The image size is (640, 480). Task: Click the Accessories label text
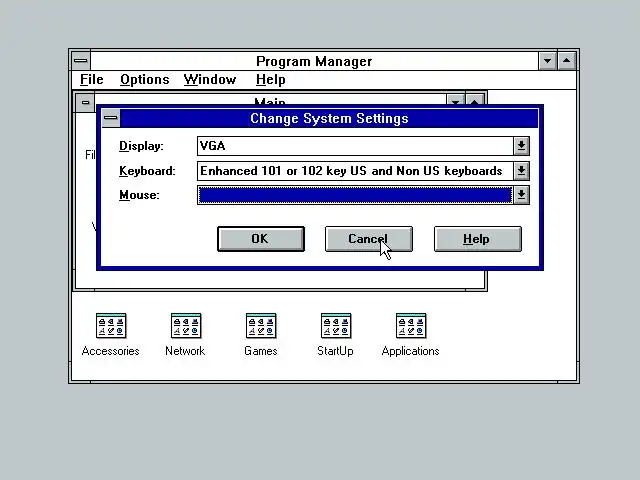111,351
